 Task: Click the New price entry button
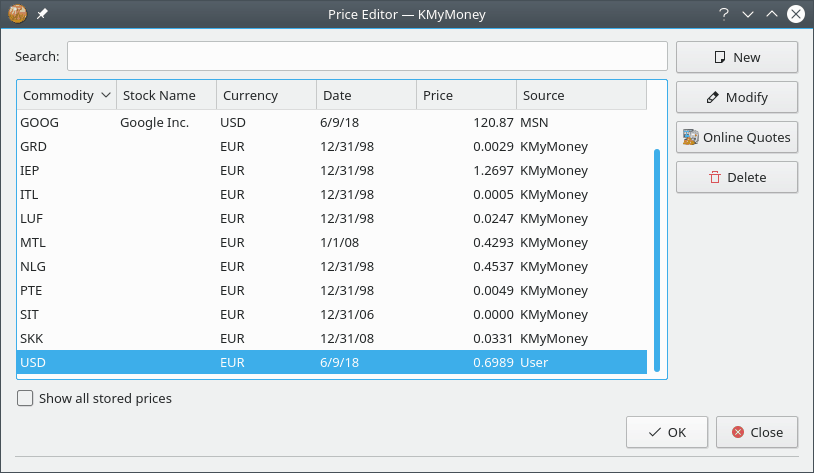(737, 57)
